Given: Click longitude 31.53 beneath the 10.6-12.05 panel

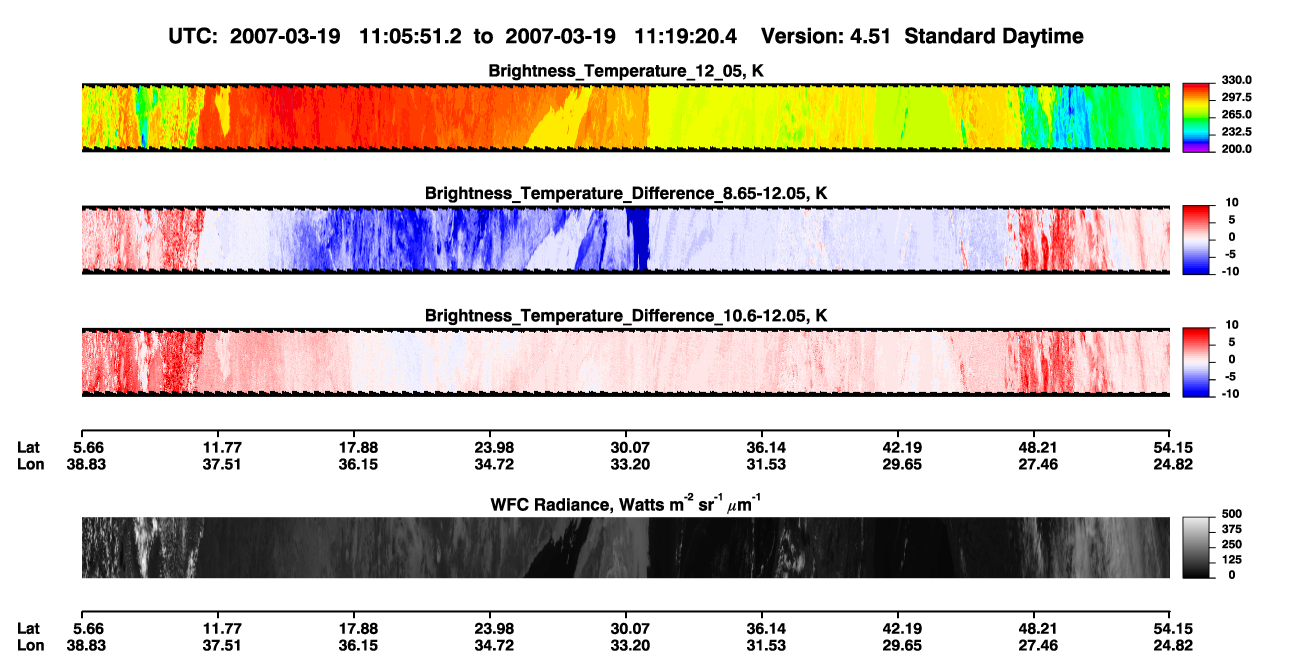Looking at the screenshot, I should coord(762,464).
